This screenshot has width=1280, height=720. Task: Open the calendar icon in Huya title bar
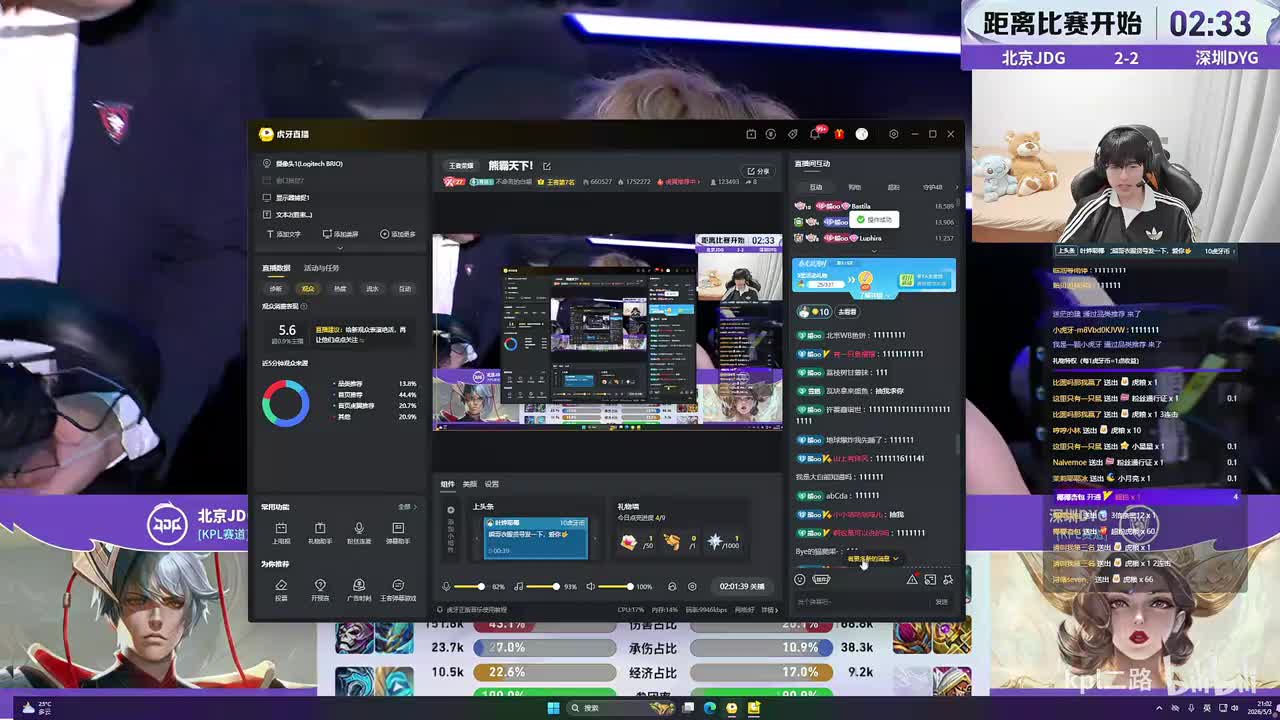pos(751,134)
